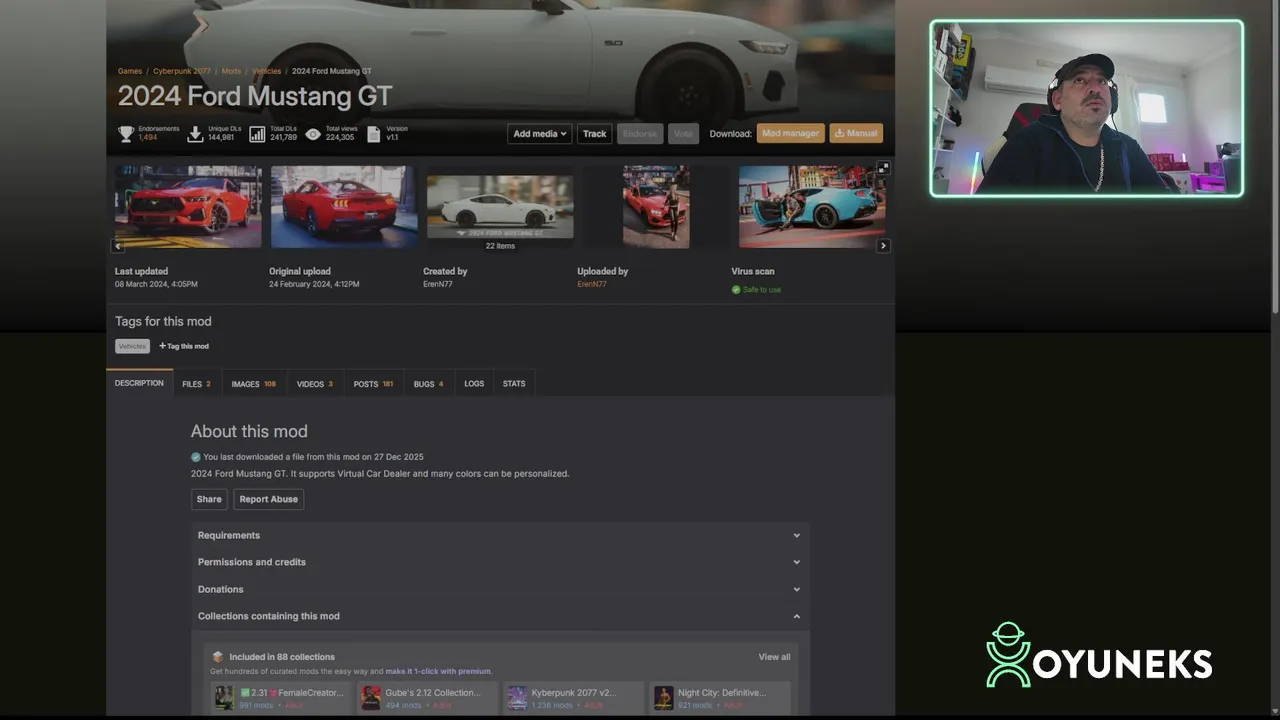
Task: Open rear view red Mustang thumbnail
Action: pyautogui.click(x=344, y=206)
